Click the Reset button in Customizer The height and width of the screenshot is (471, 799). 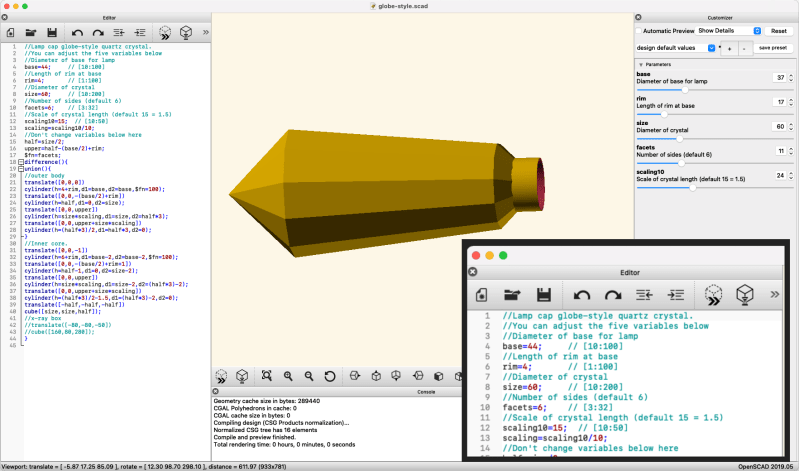(778, 31)
